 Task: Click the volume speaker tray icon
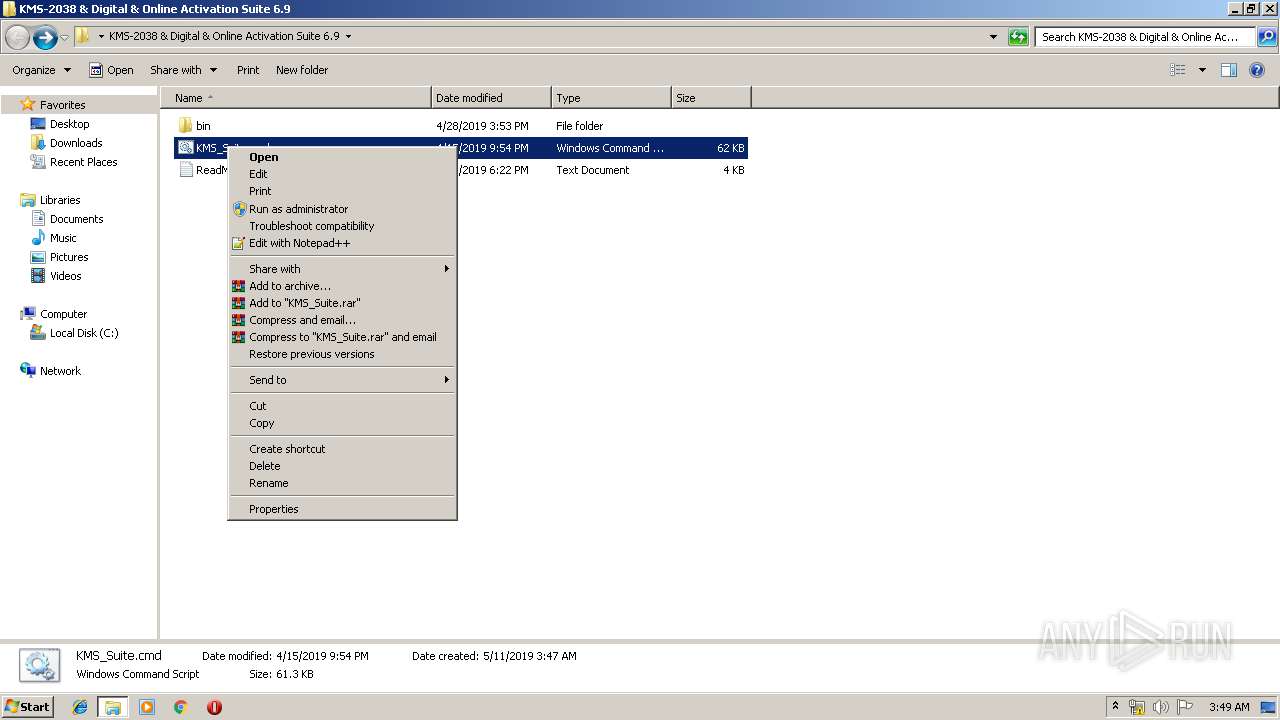coord(1161,707)
